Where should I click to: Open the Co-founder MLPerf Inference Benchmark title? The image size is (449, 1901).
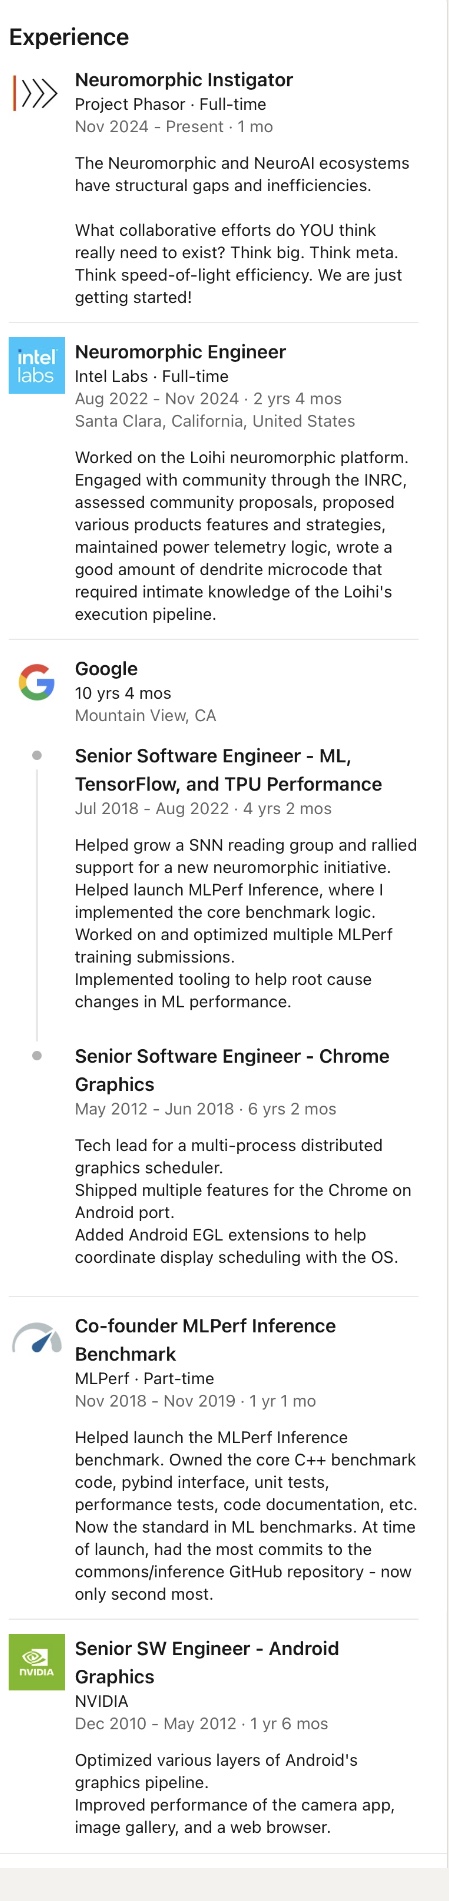tap(205, 1340)
